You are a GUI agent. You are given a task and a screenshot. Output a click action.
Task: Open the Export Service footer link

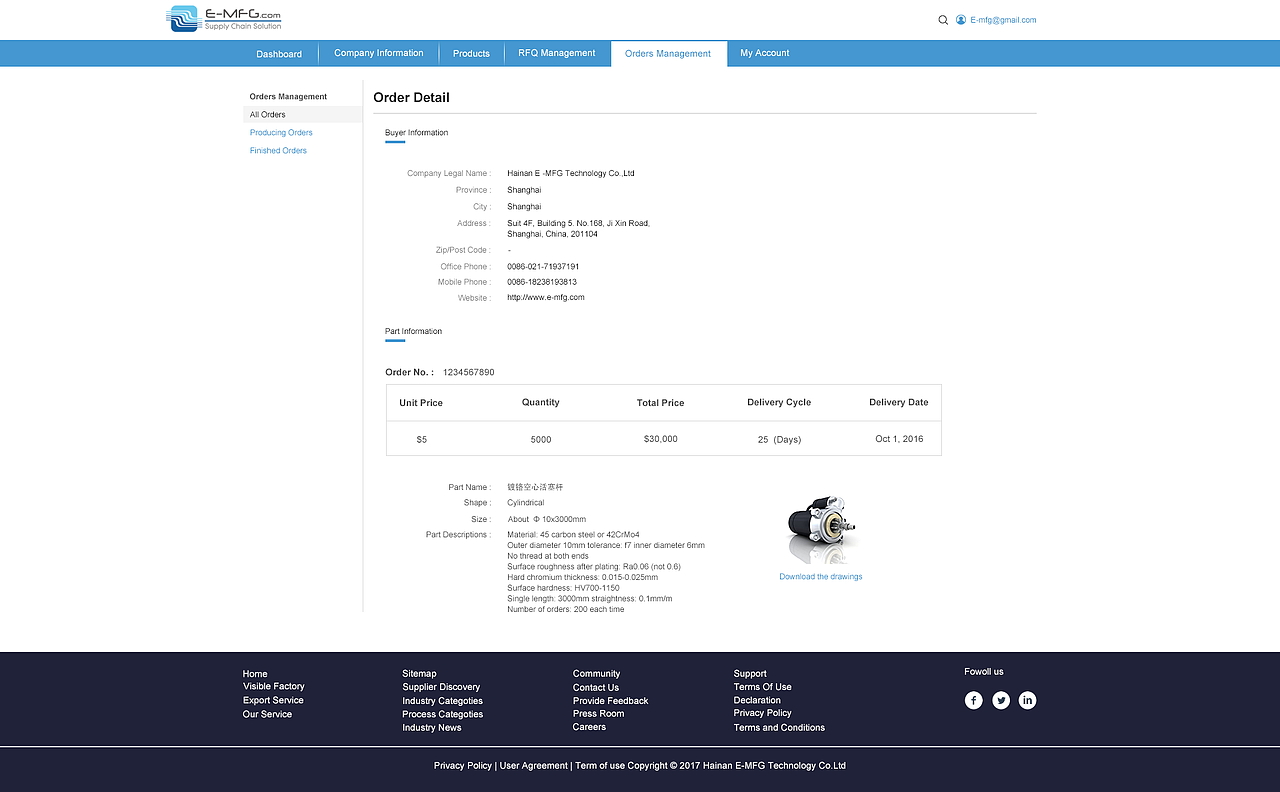273,700
